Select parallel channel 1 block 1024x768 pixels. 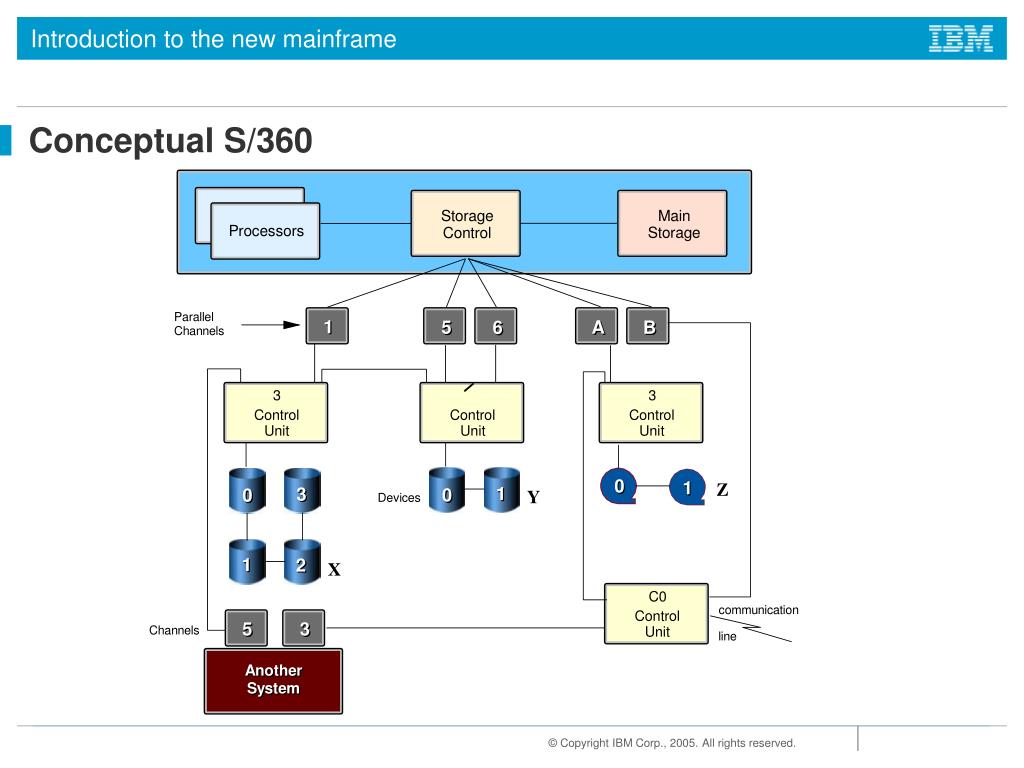[x=327, y=326]
